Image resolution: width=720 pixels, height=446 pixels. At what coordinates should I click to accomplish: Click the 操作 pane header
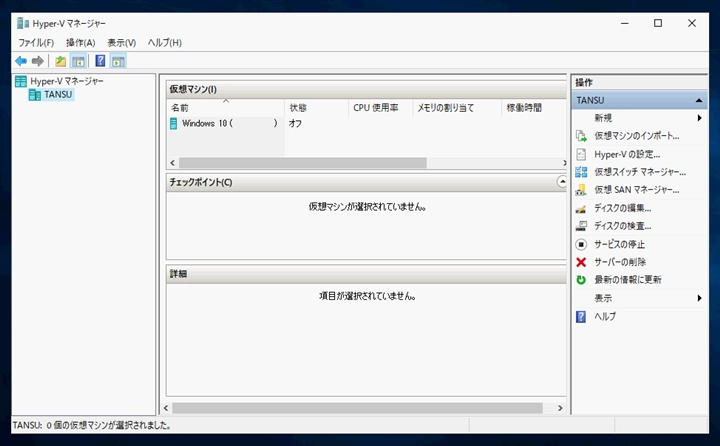(639, 82)
